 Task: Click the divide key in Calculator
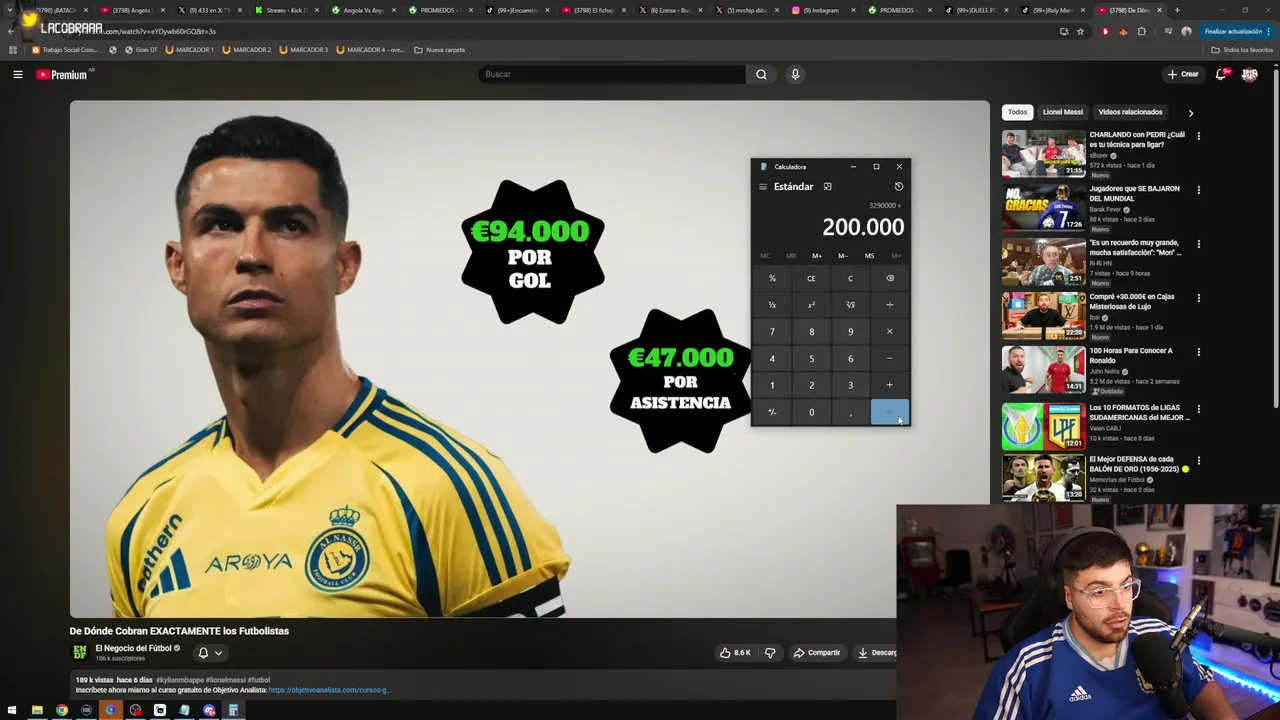click(889, 305)
